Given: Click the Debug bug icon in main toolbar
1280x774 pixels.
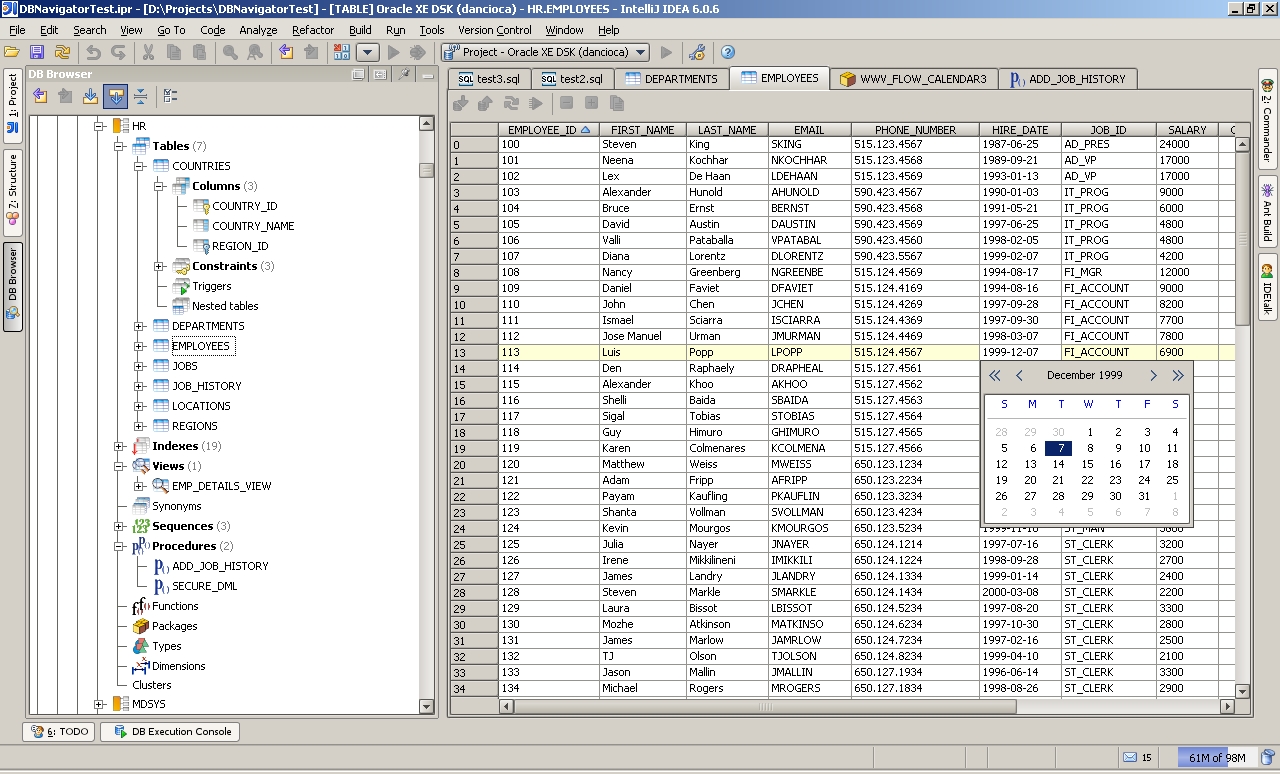Looking at the screenshot, I should pos(418,52).
